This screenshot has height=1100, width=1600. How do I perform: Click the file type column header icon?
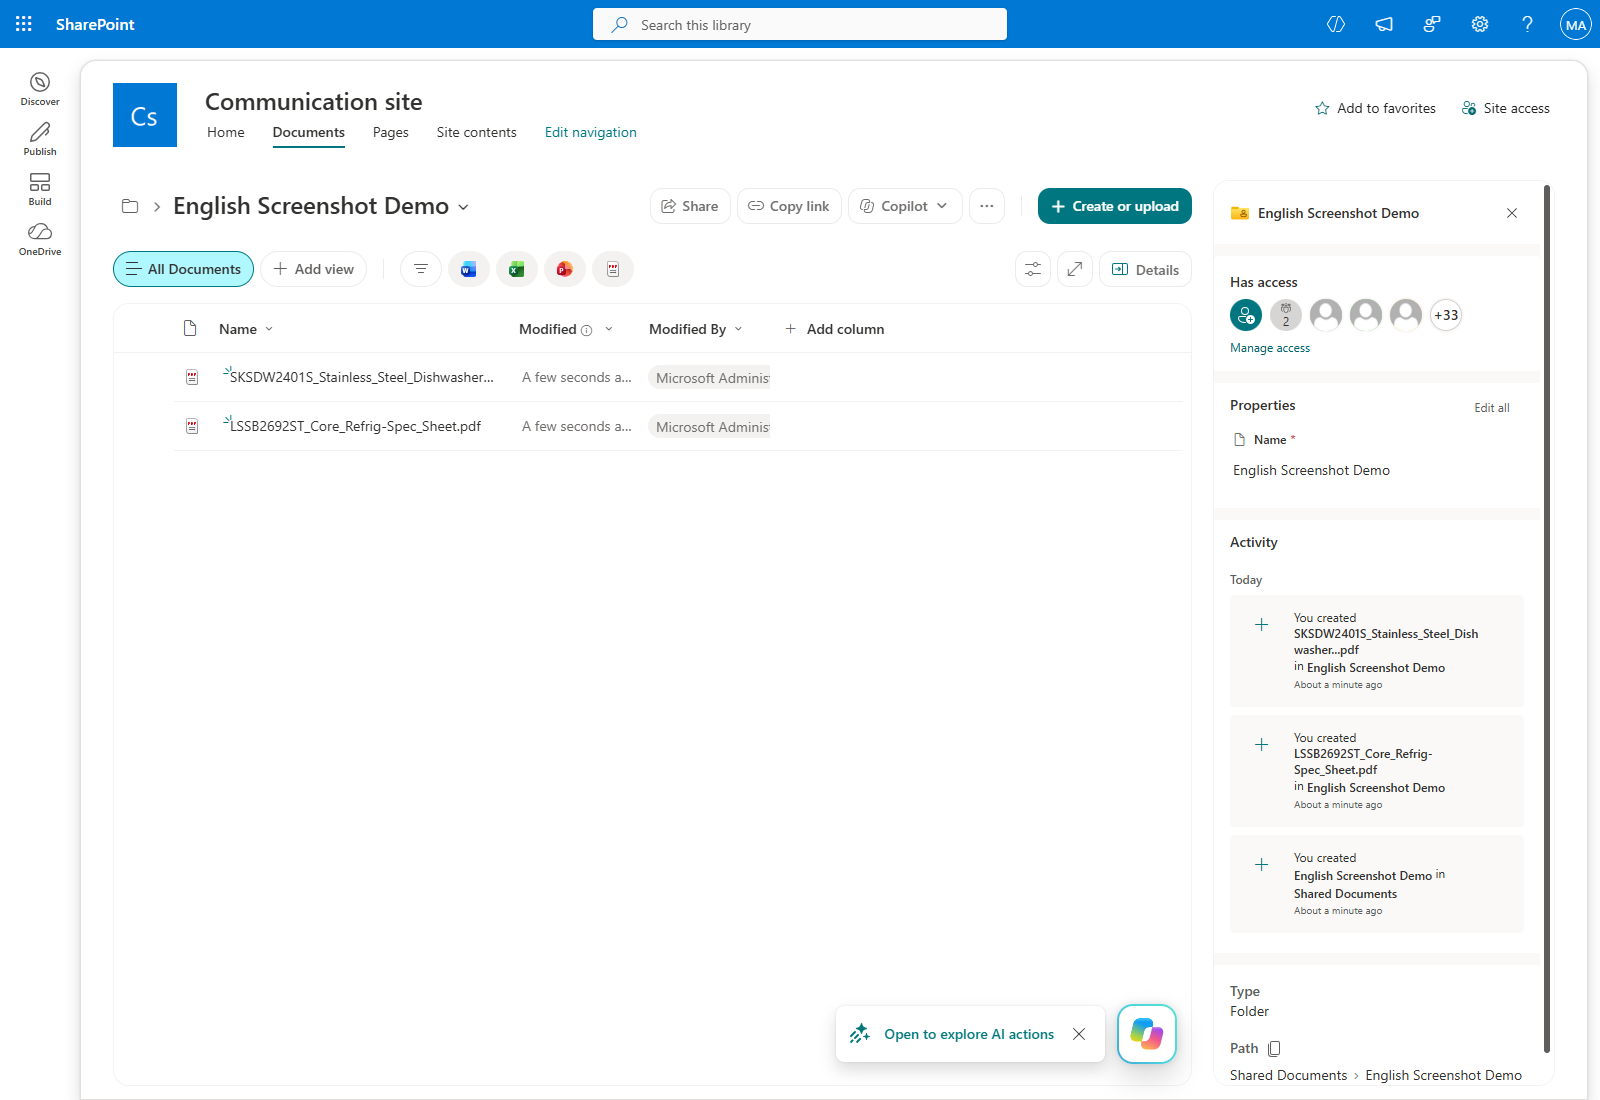click(190, 328)
